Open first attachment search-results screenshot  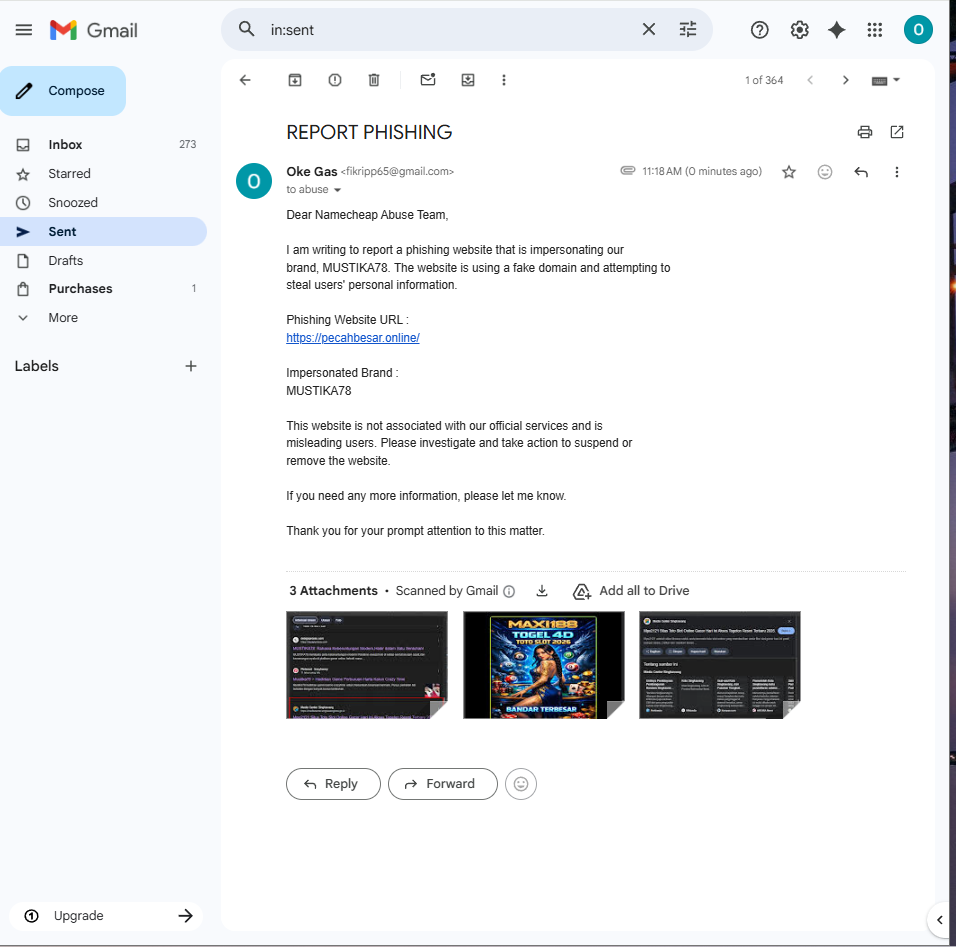tap(367, 665)
